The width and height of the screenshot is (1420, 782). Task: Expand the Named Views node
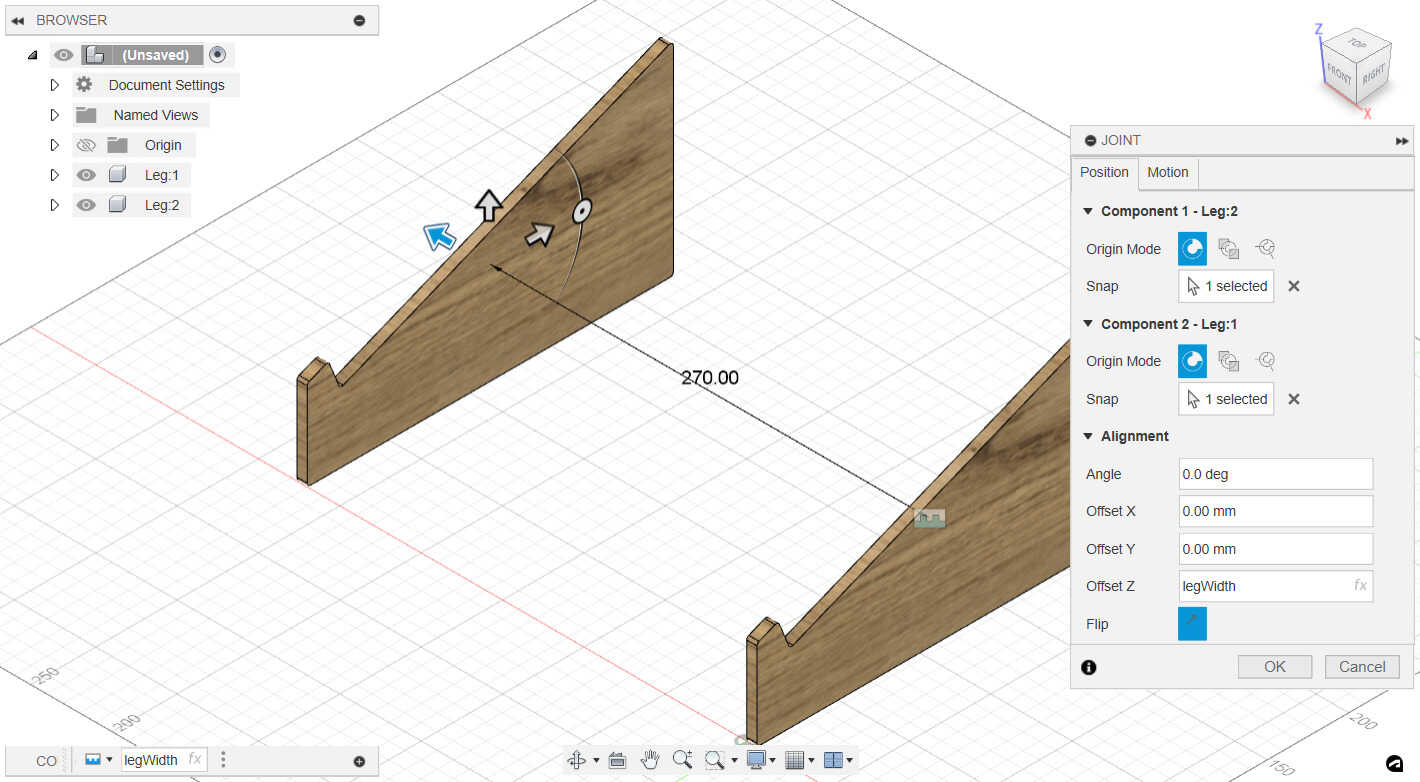55,115
